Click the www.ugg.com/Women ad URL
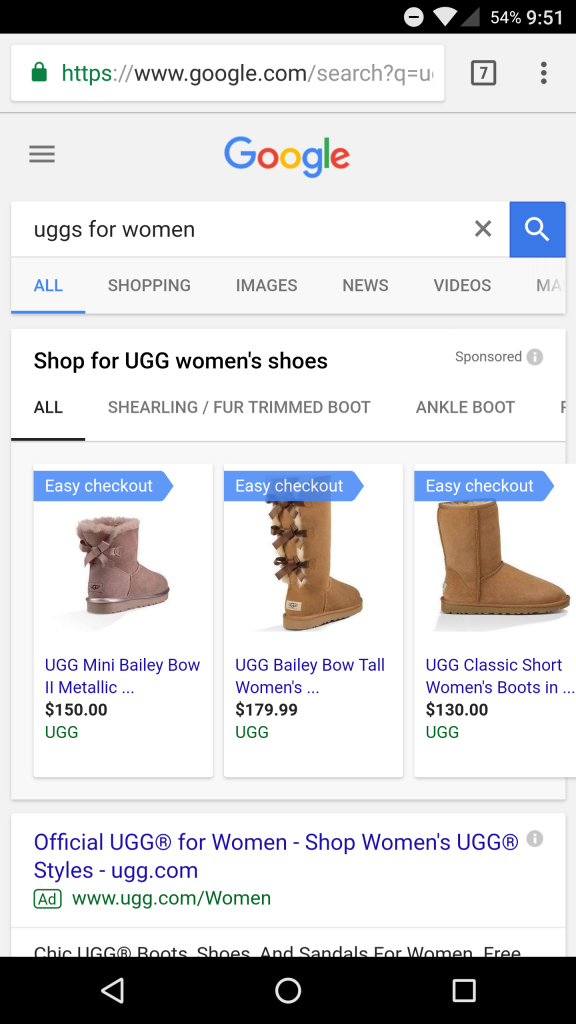The image size is (576, 1024). point(171,899)
